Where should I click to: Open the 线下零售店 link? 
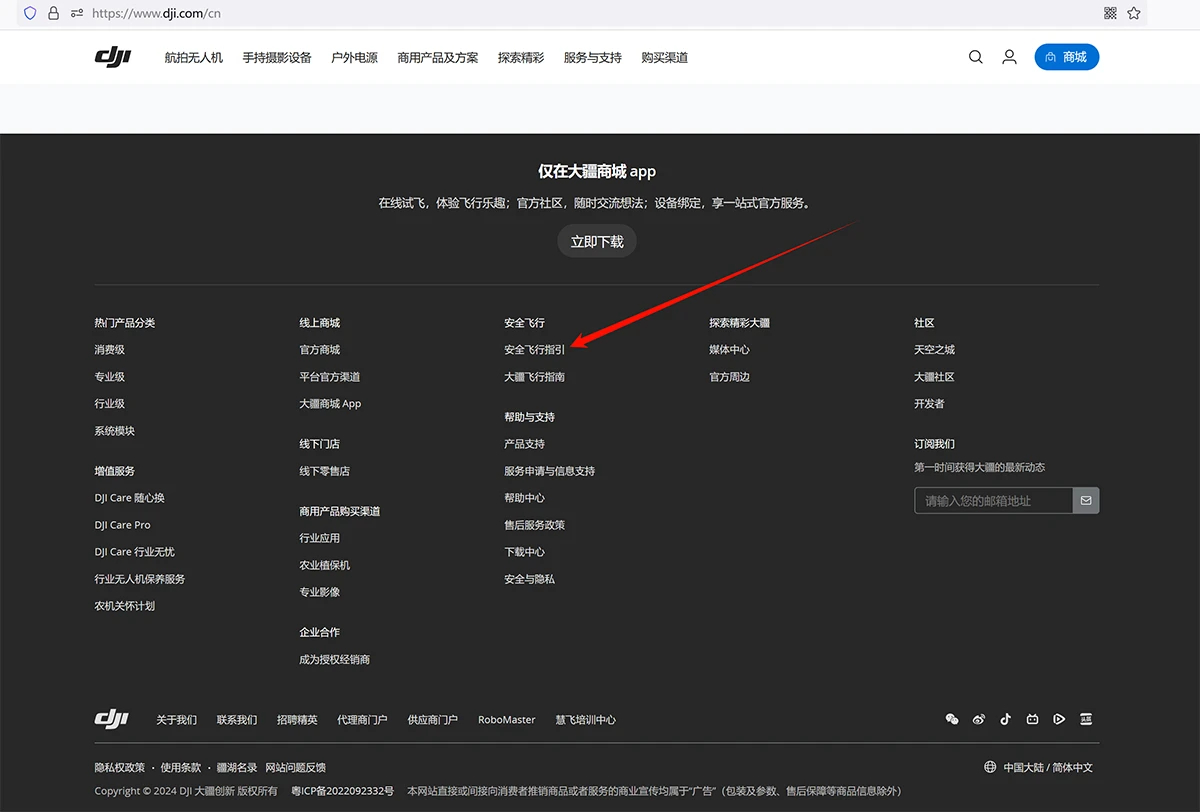tap(325, 471)
